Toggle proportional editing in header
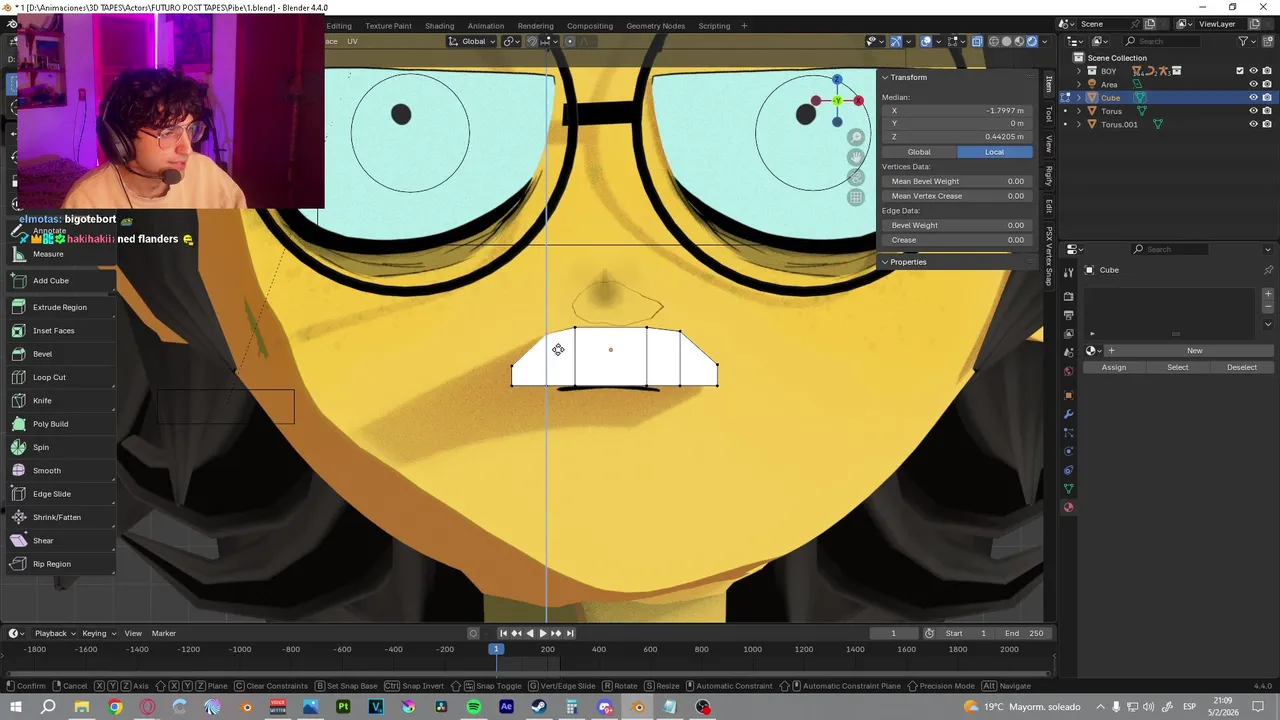Screen dimensions: 1280x720 570,41
